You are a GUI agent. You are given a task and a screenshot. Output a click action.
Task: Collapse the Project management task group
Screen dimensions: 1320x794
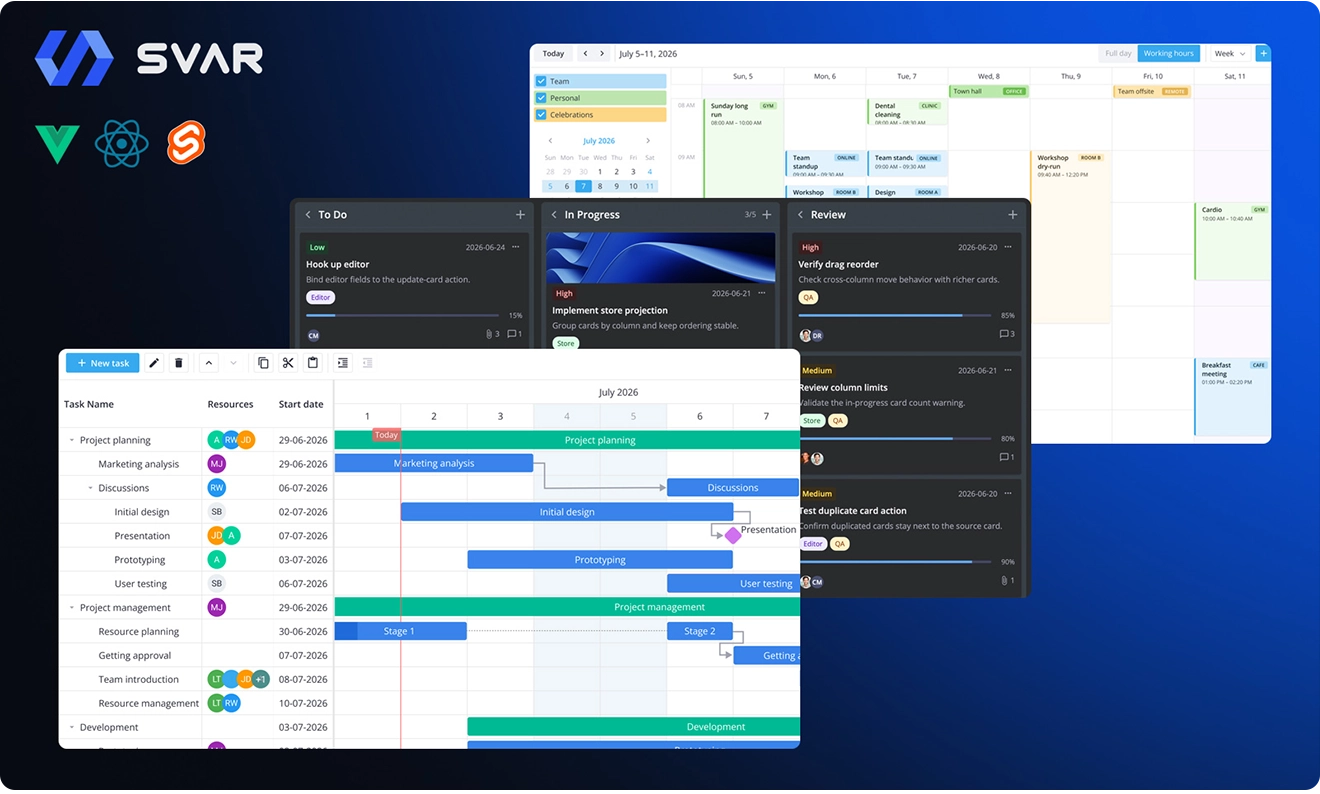pyautogui.click(x=72, y=608)
